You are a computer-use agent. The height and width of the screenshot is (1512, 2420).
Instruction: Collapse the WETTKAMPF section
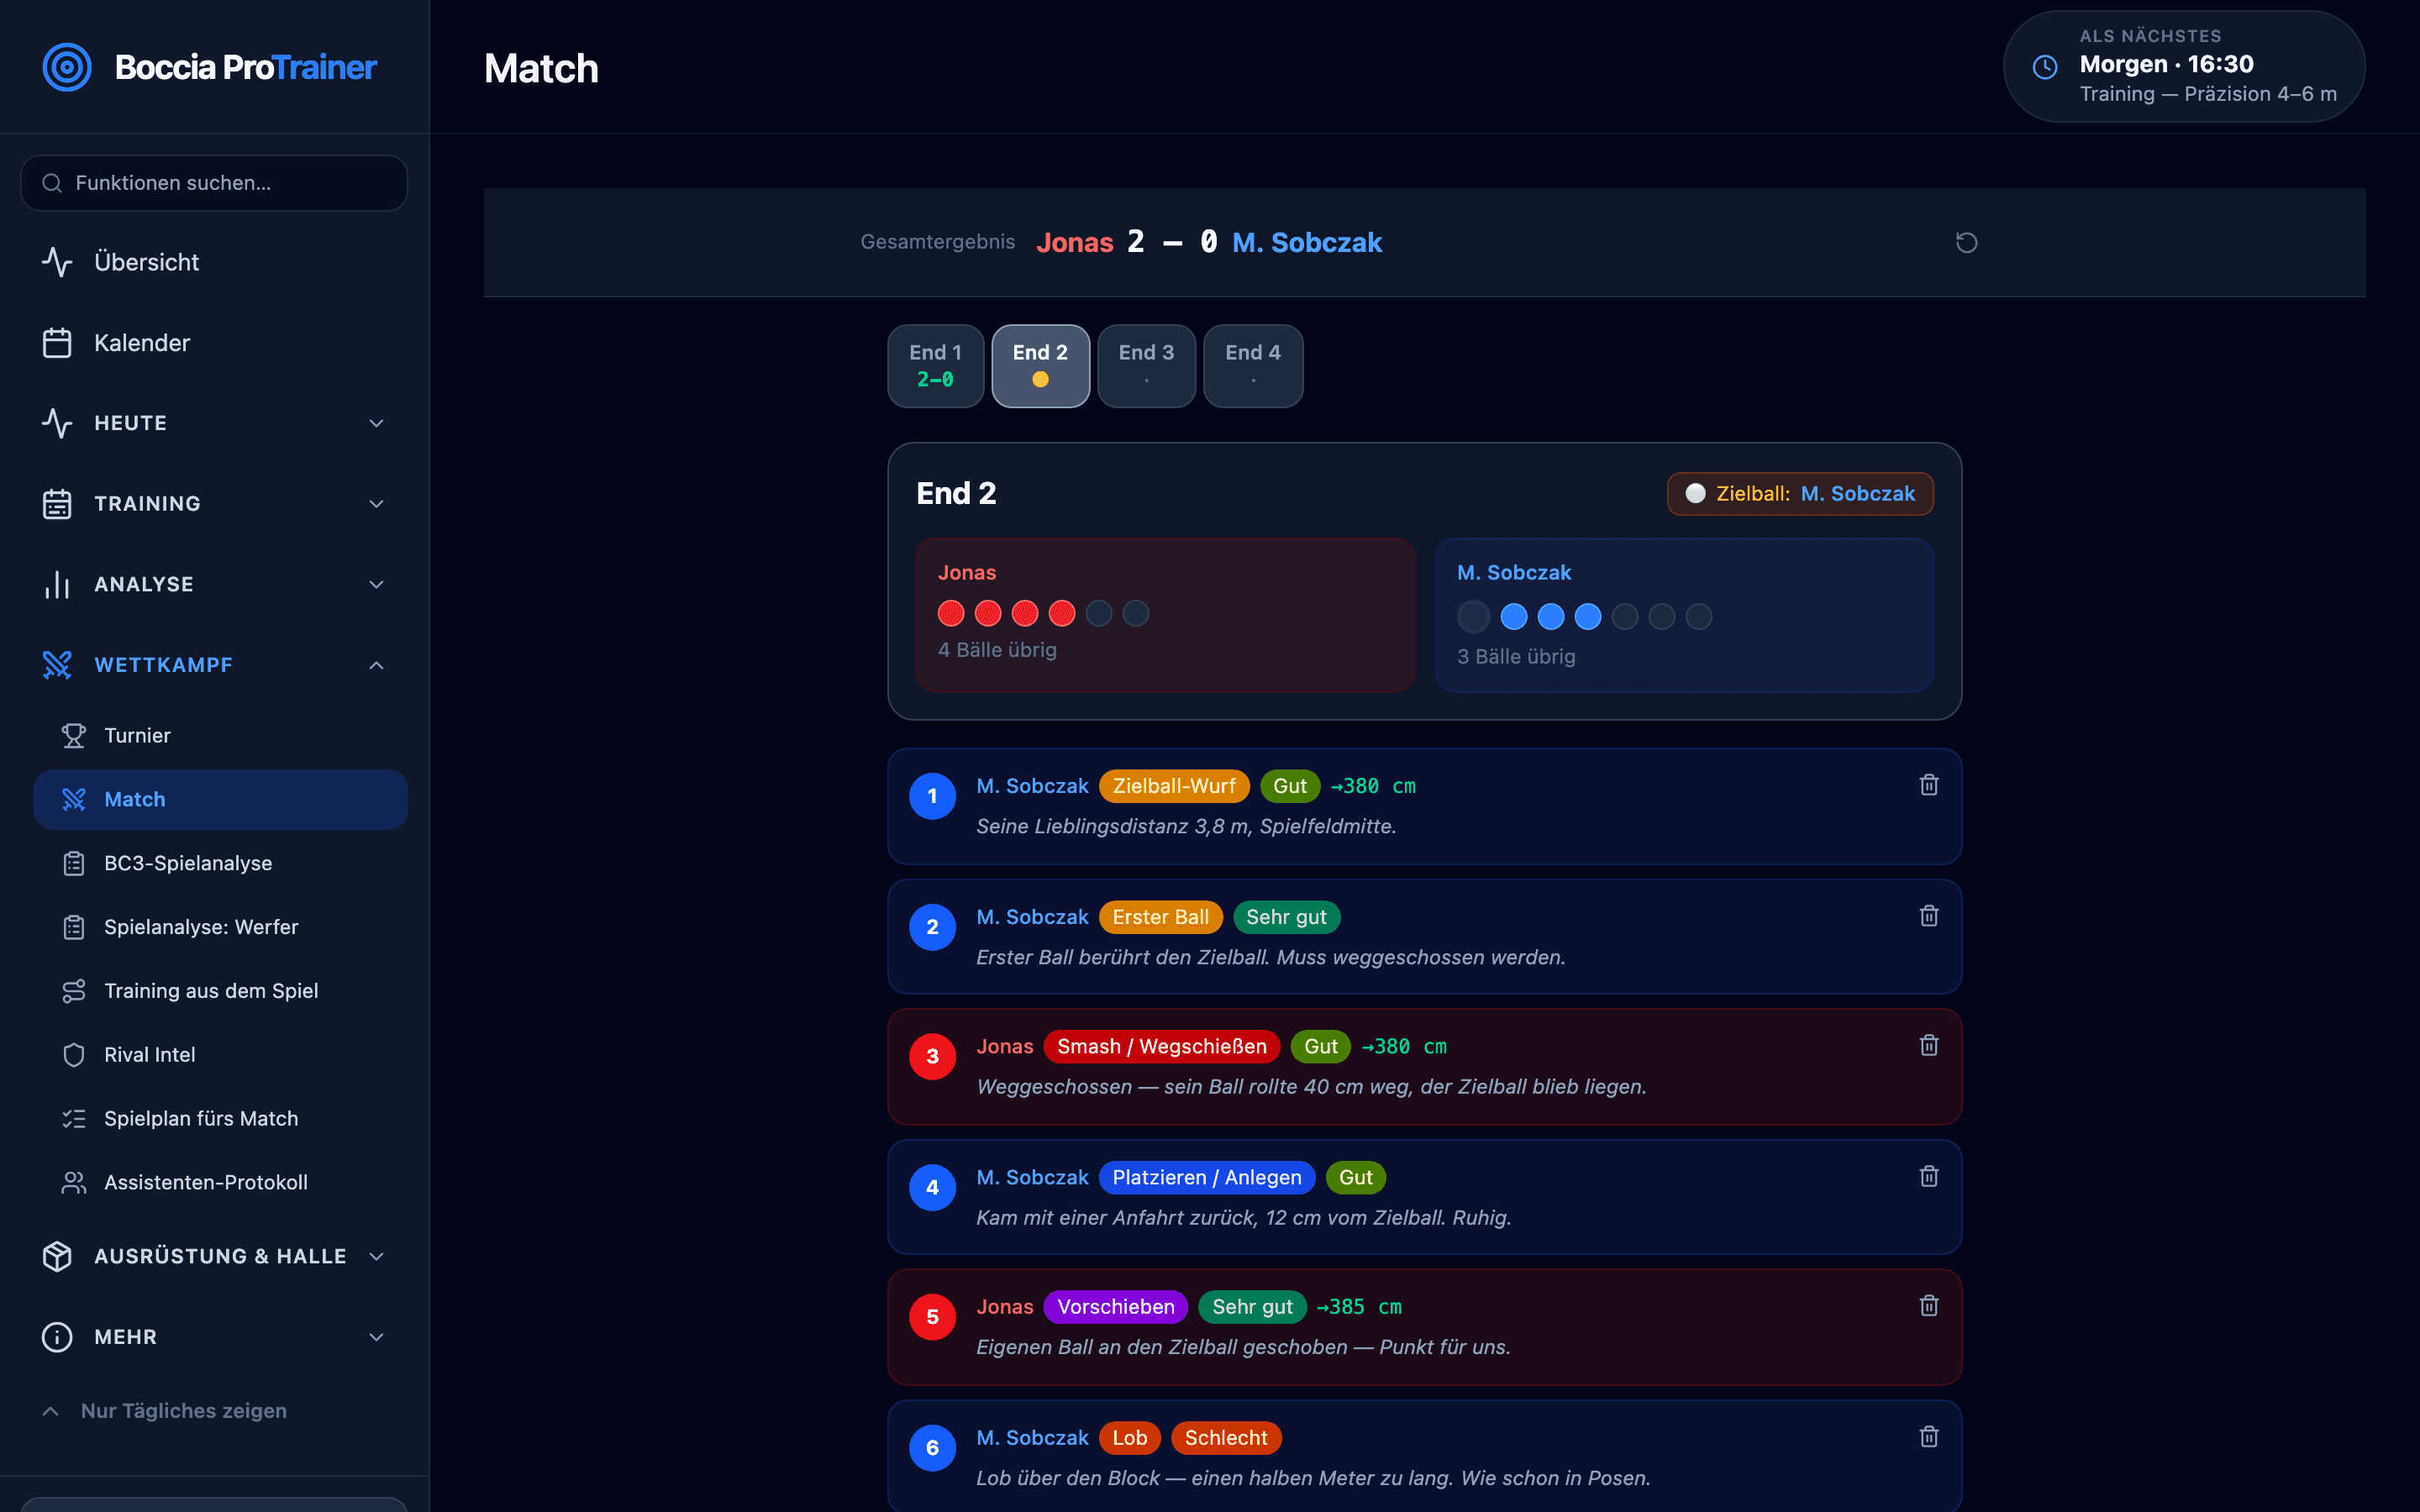214,665
